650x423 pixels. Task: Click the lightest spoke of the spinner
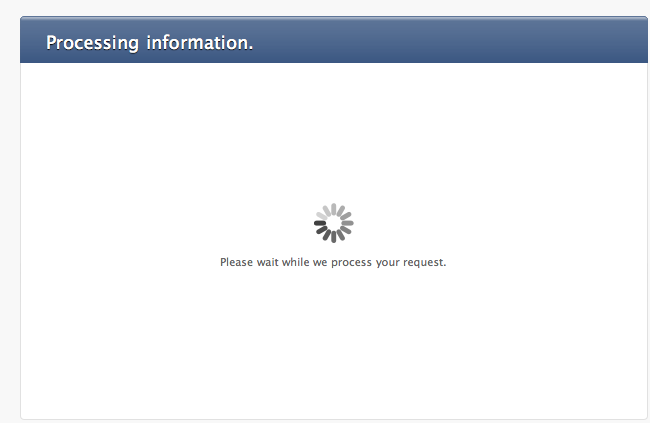point(322,216)
